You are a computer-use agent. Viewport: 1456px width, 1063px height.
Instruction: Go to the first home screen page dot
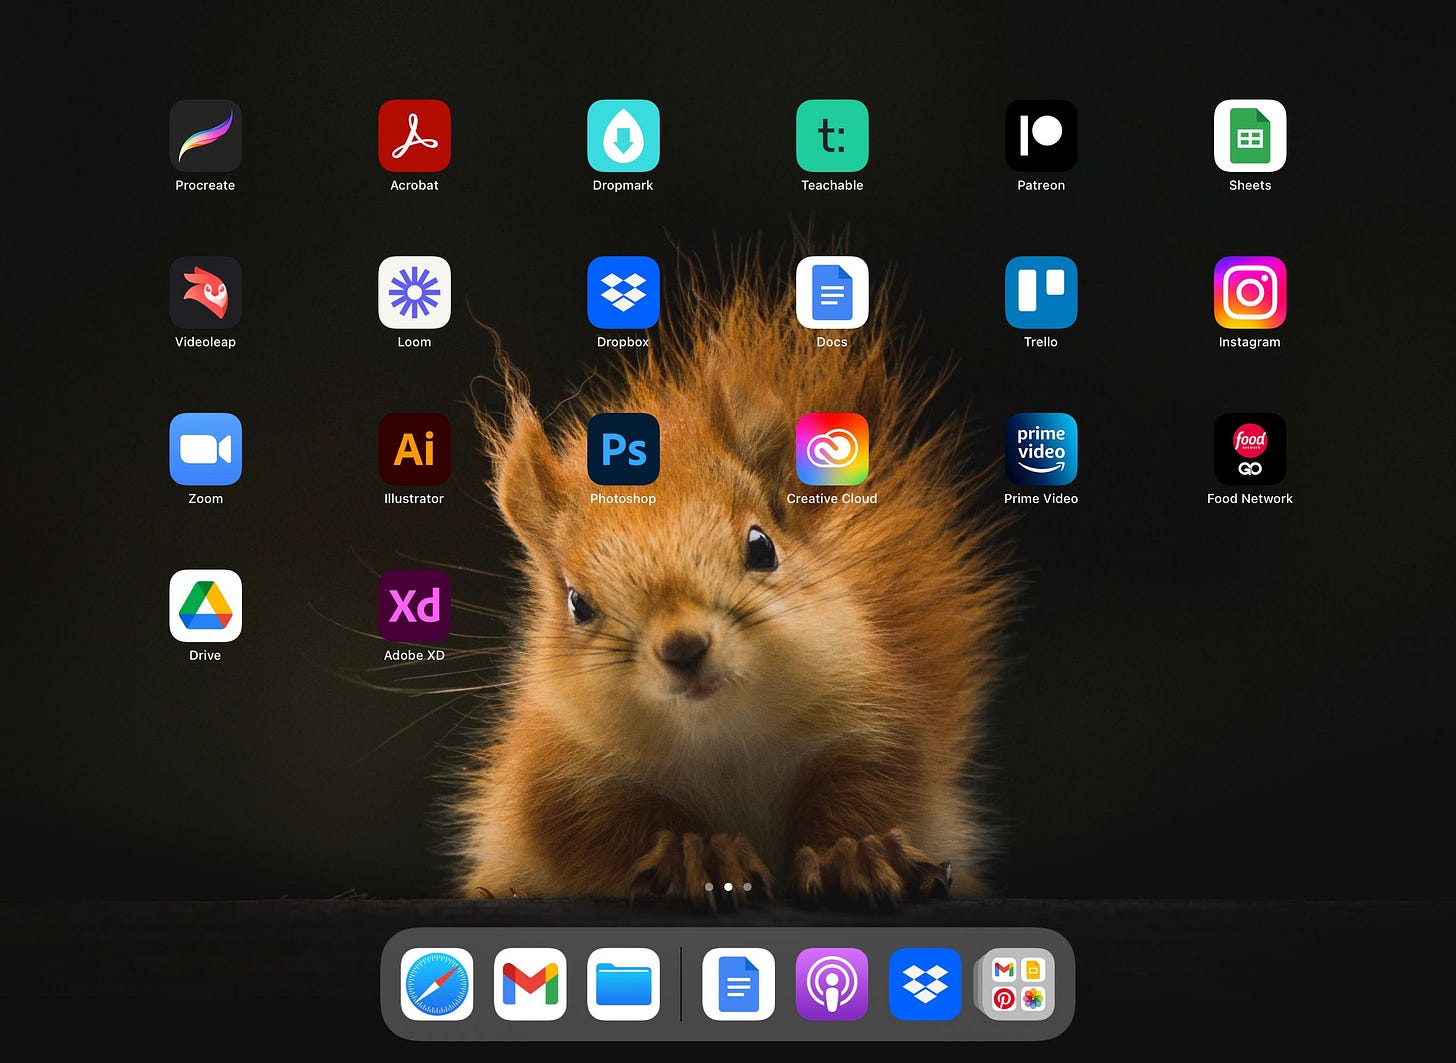tap(709, 887)
